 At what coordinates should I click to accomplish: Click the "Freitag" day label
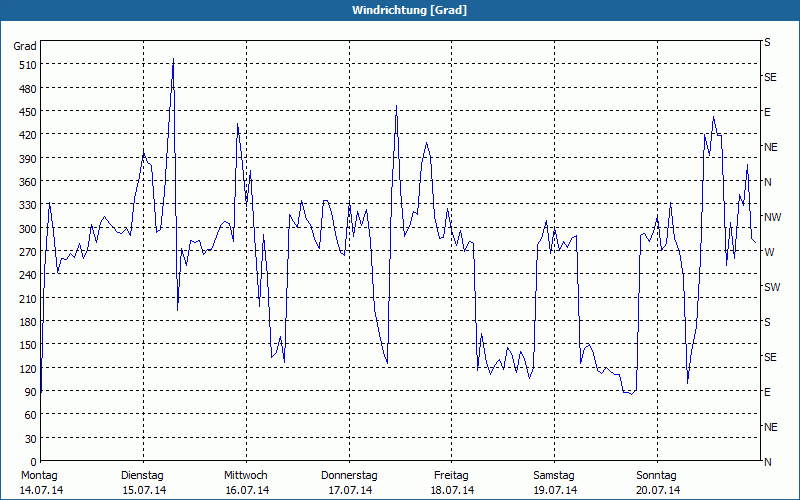coord(452,476)
